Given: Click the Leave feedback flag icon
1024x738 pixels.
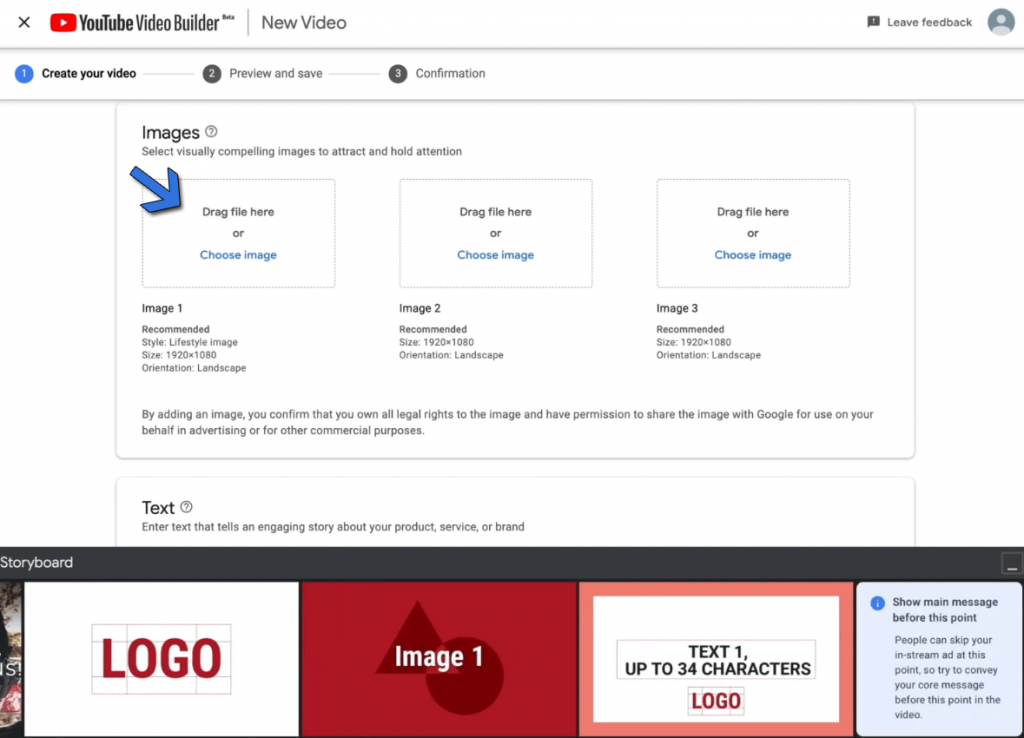Looking at the screenshot, I should [873, 22].
